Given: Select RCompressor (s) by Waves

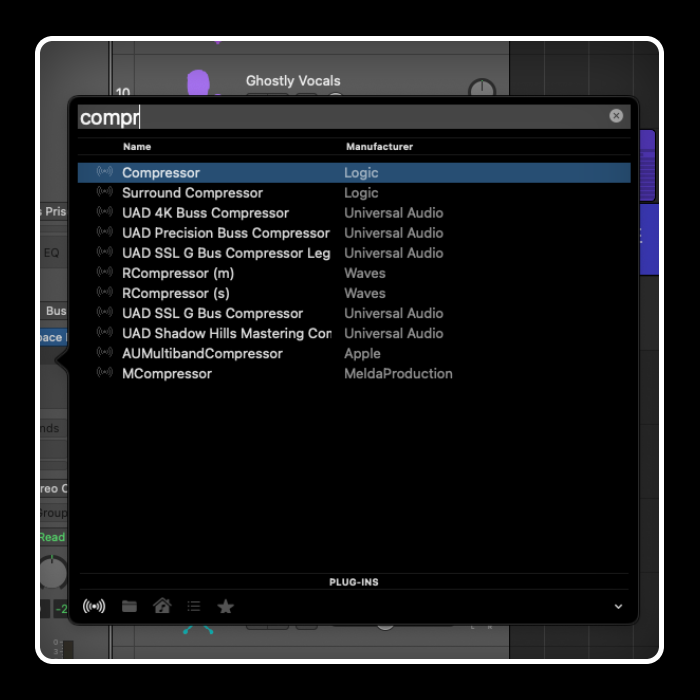Looking at the screenshot, I should 354,293.
